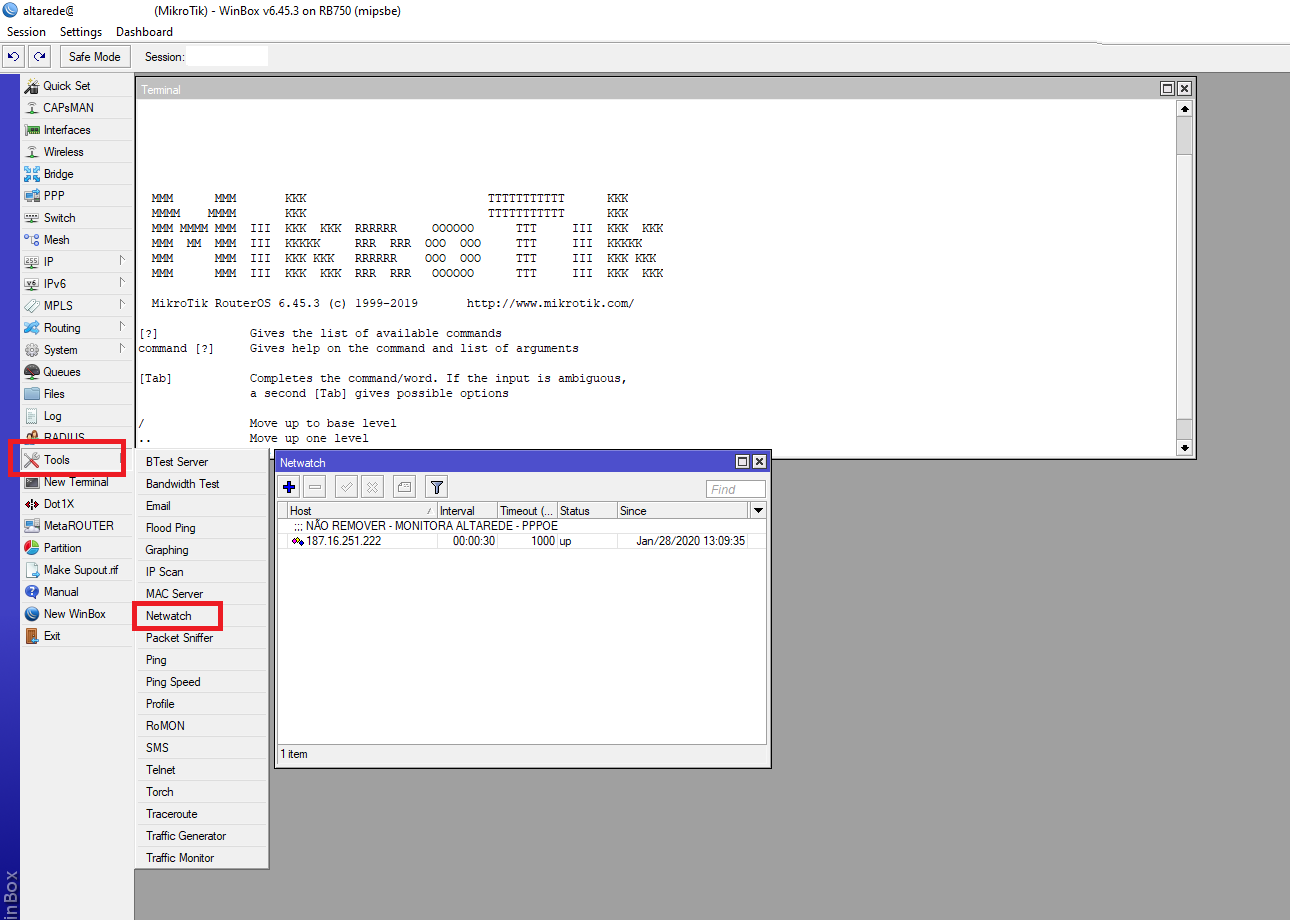Viewport: 1290px width, 920px height.
Task: Select IP Scan in Tools submenu
Action: (202, 572)
